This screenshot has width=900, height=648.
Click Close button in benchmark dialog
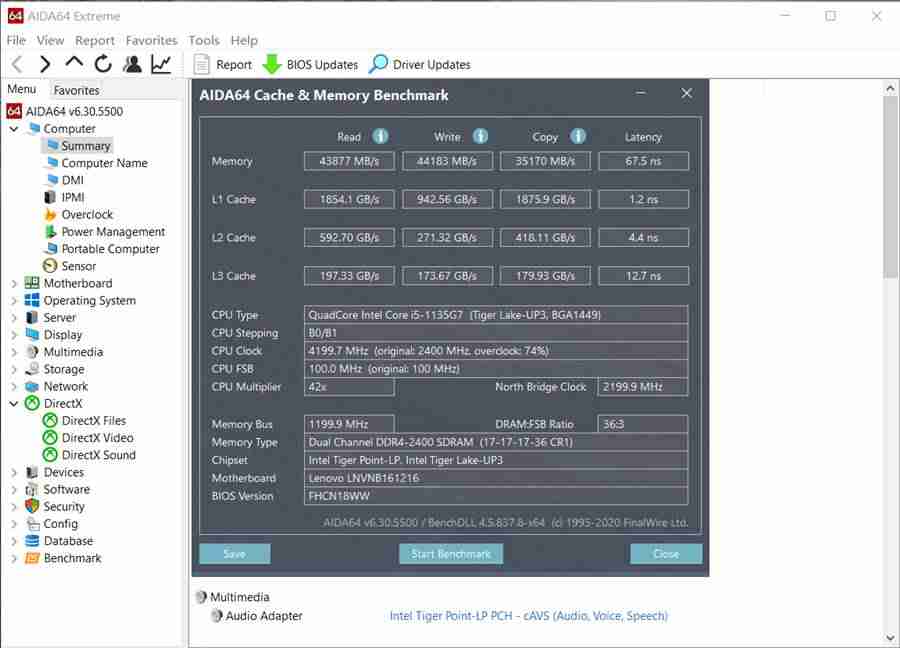click(x=666, y=554)
